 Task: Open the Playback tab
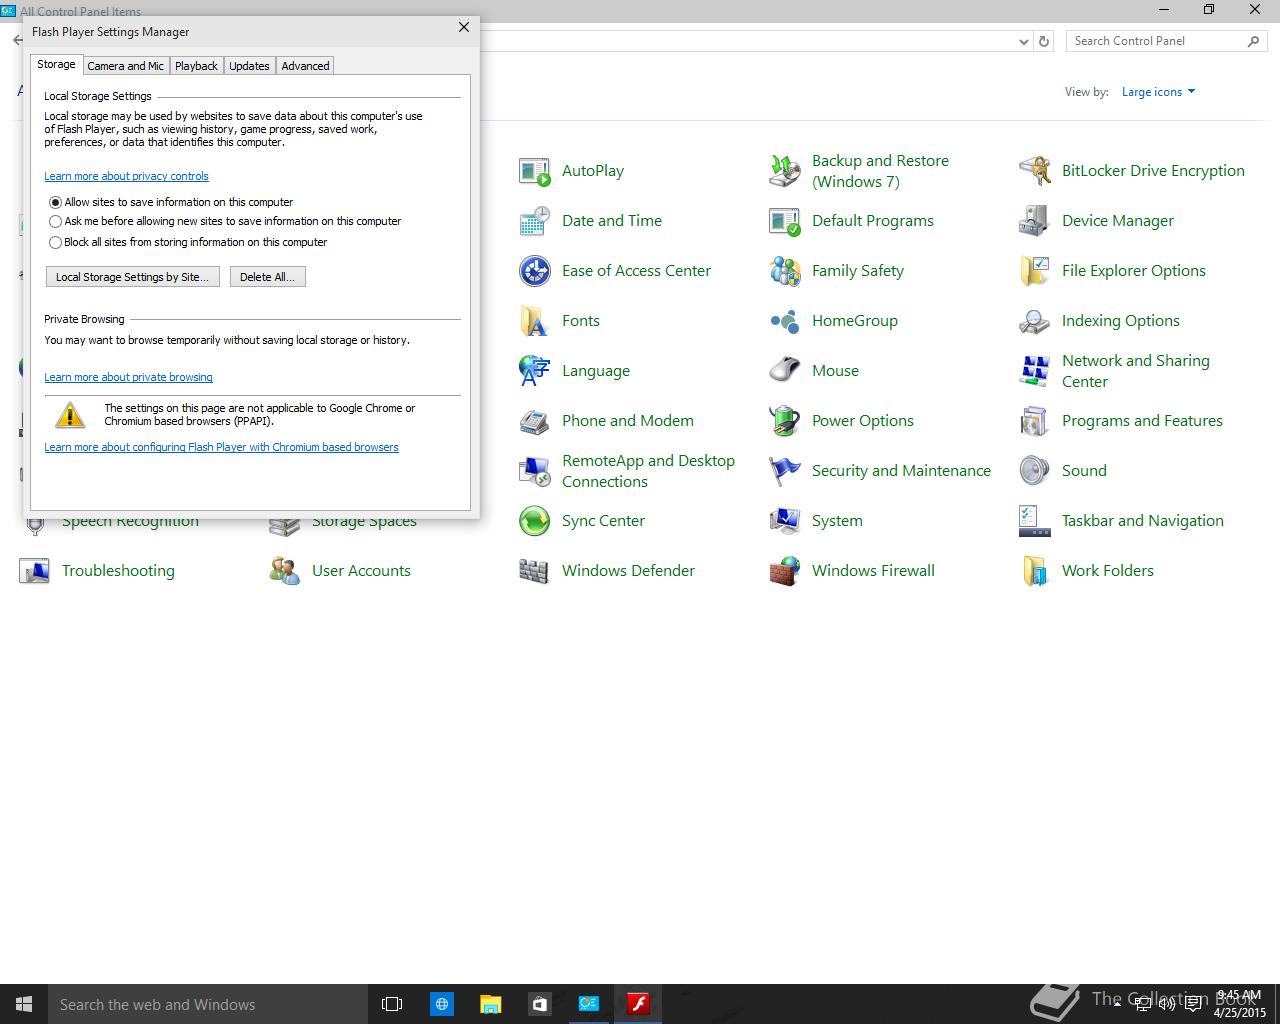196,66
